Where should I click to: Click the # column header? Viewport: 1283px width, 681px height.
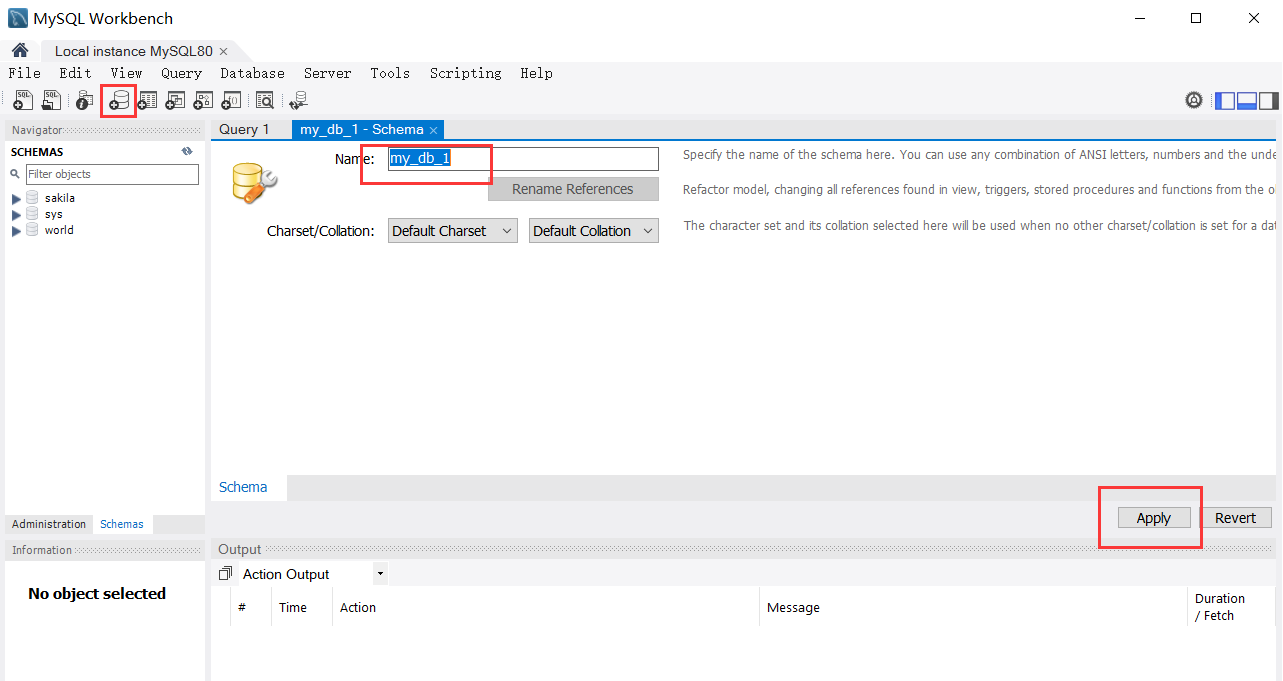click(x=251, y=607)
